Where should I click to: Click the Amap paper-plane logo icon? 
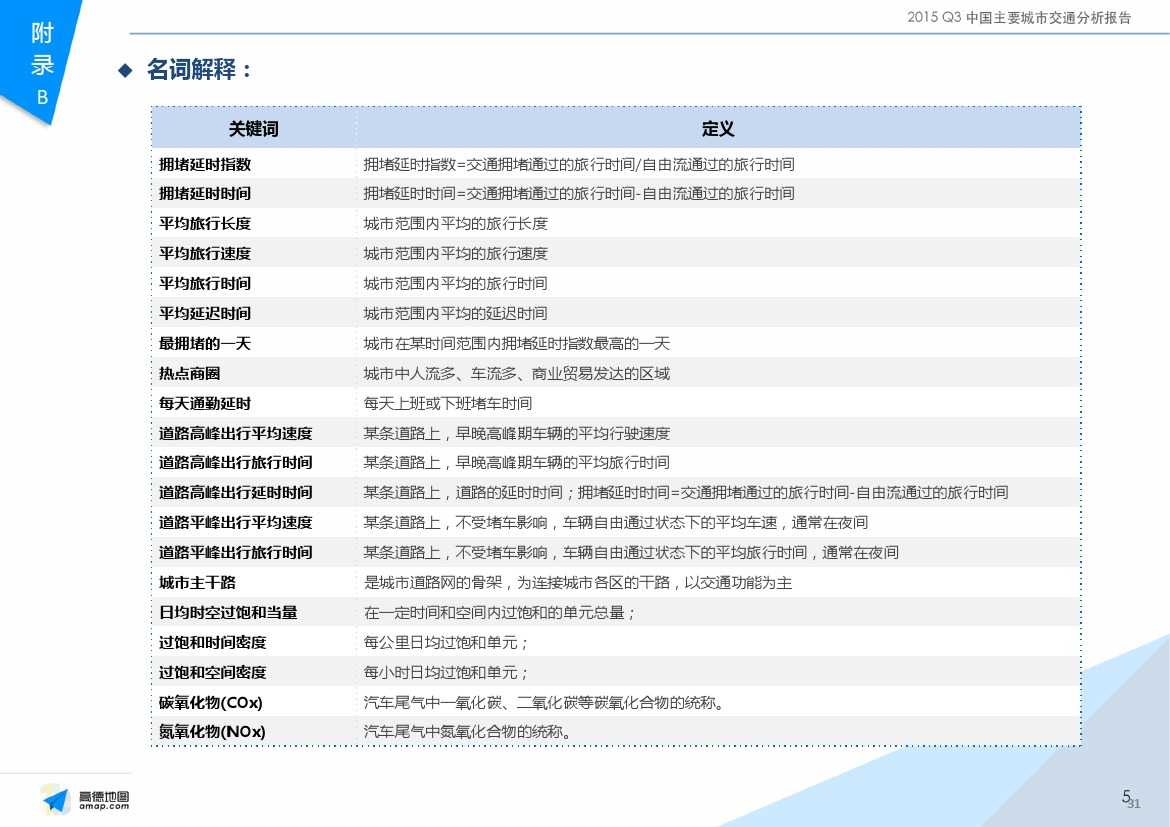pyautogui.click(x=55, y=799)
